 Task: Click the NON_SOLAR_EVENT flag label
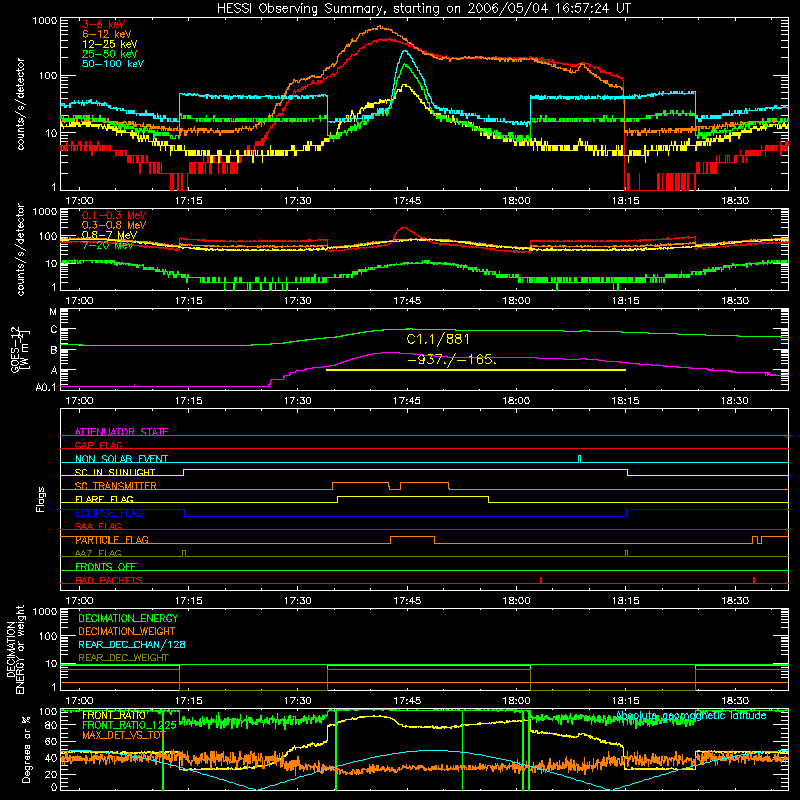[121, 459]
